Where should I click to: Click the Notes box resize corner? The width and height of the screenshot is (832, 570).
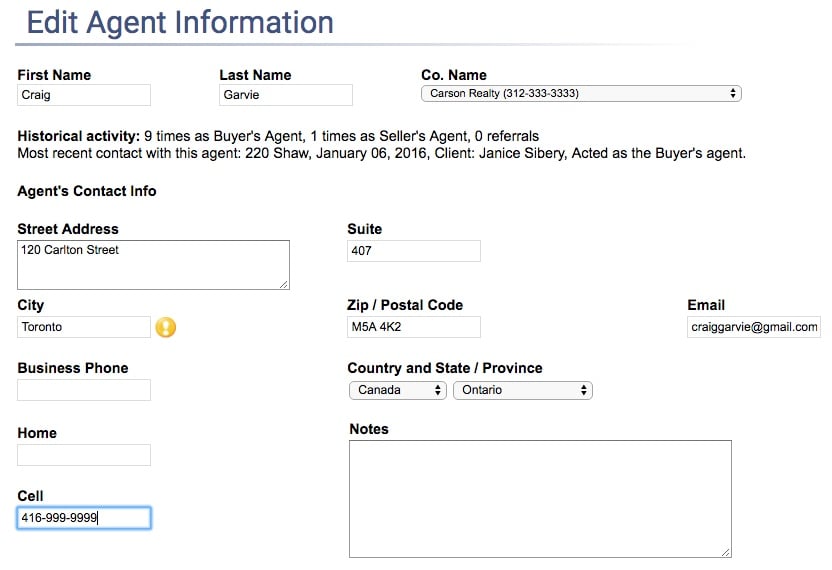pyautogui.click(x=726, y=551)
